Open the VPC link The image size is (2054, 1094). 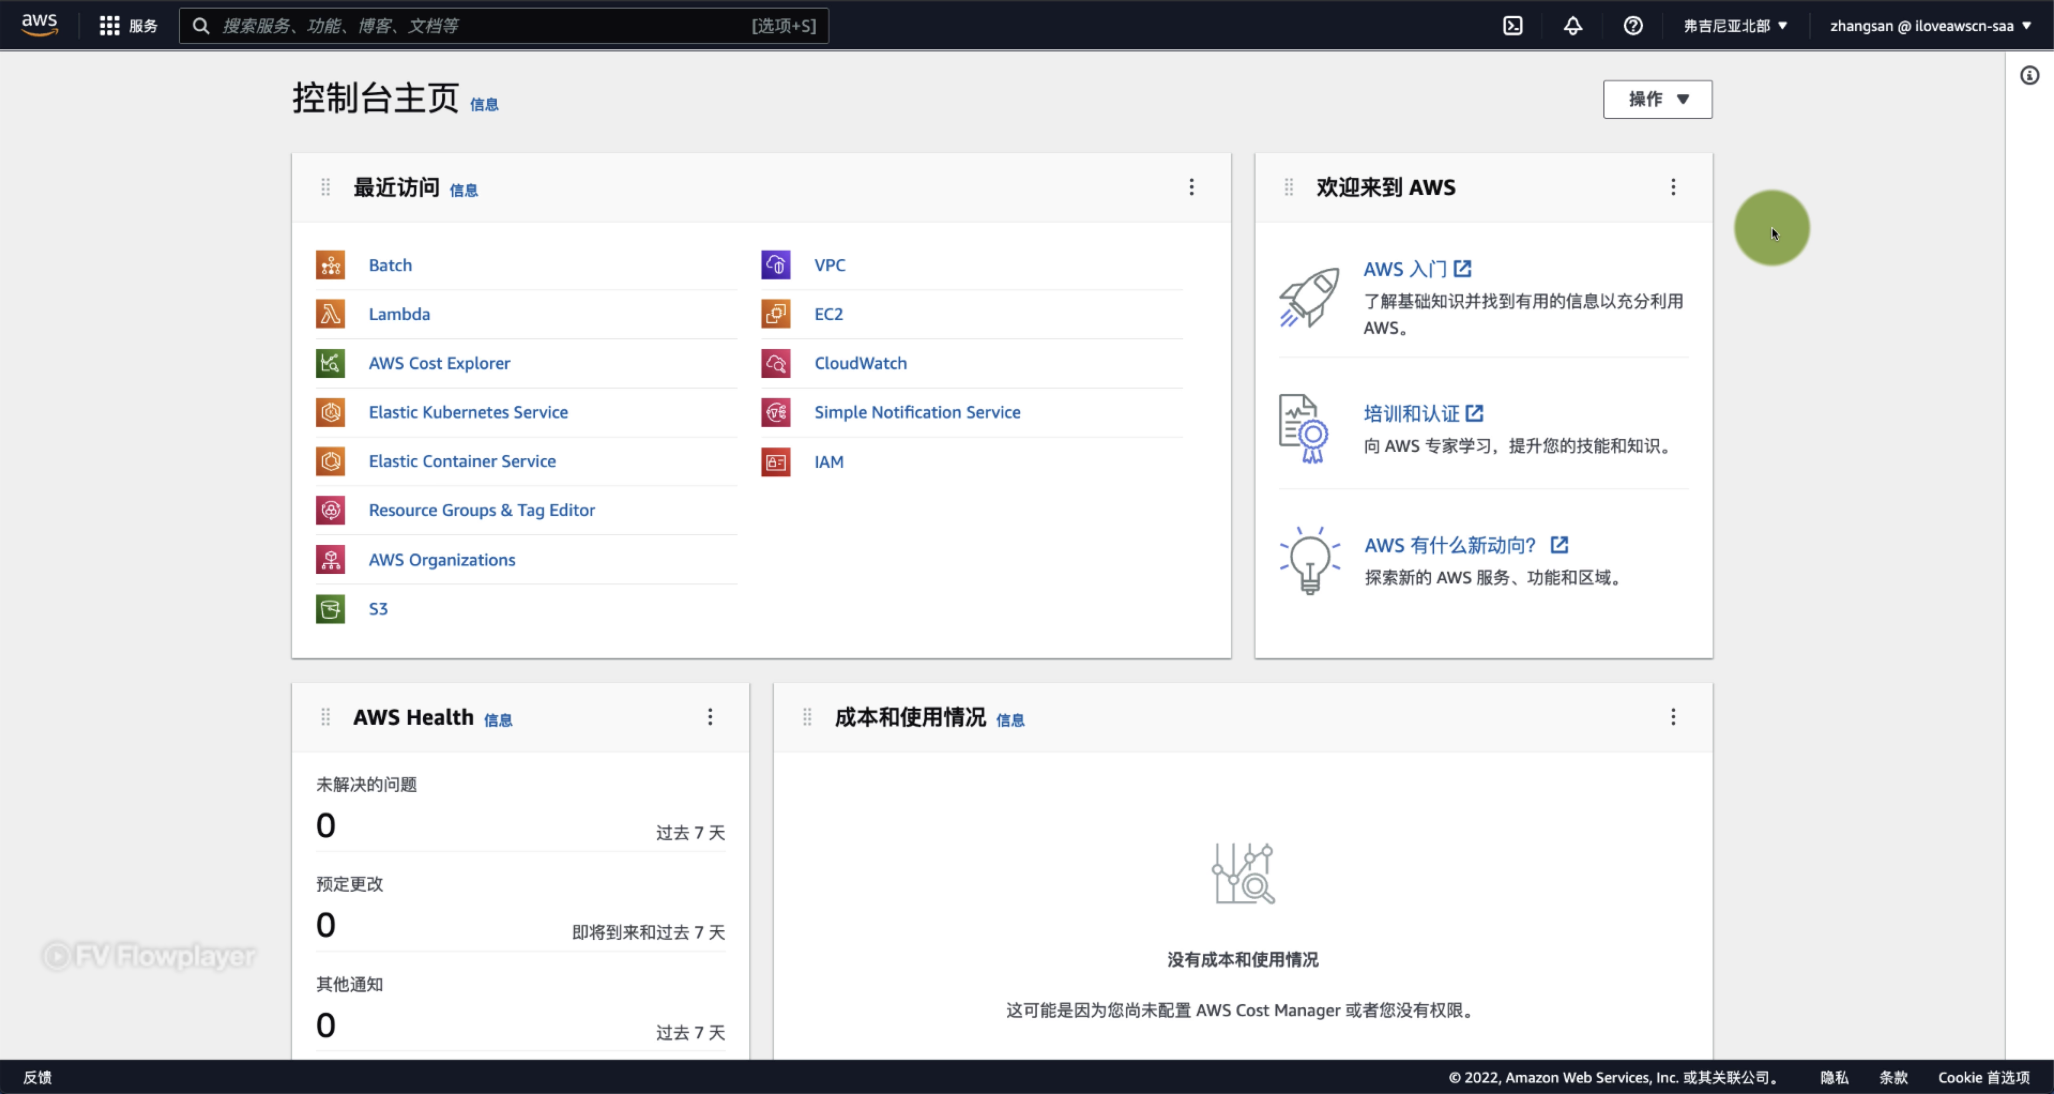pyautogui.click(x=830, y=265)
